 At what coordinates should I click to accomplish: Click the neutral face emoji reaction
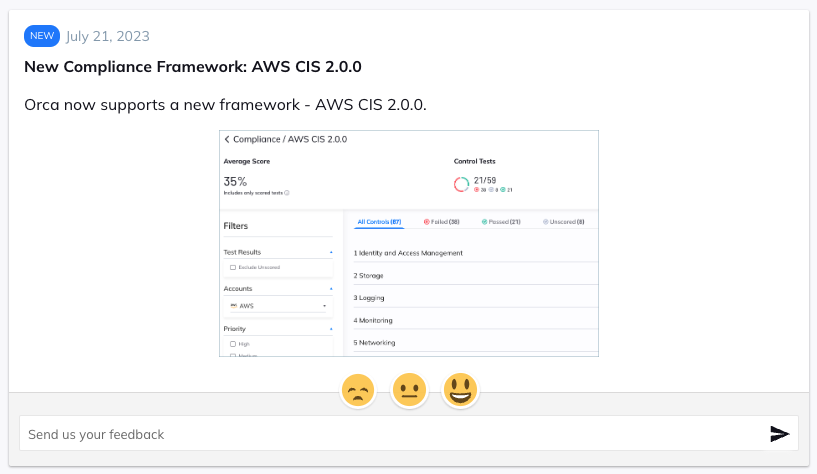coord(409,390)
